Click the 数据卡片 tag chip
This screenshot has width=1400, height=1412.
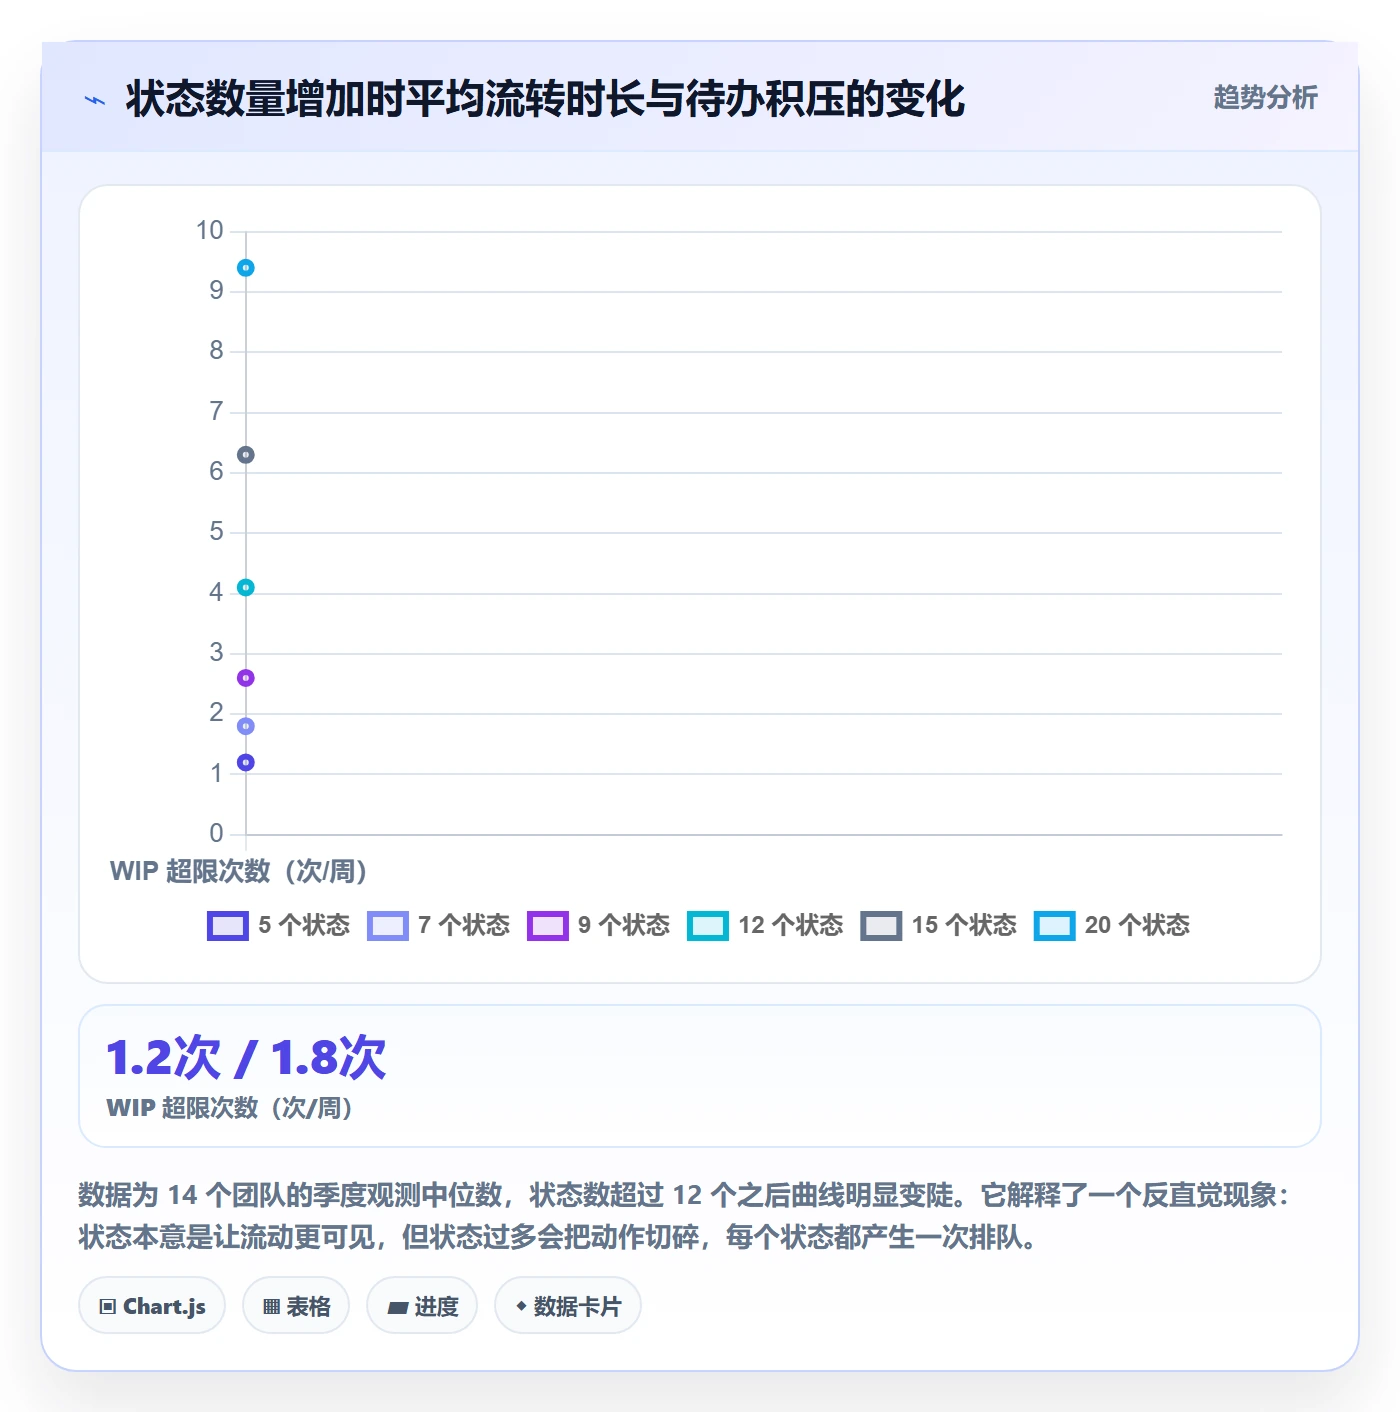568,1306
